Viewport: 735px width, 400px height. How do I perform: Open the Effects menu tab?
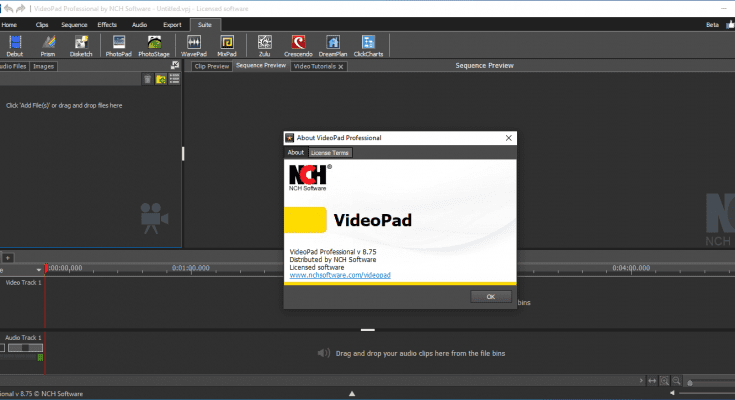coord(107,22)
